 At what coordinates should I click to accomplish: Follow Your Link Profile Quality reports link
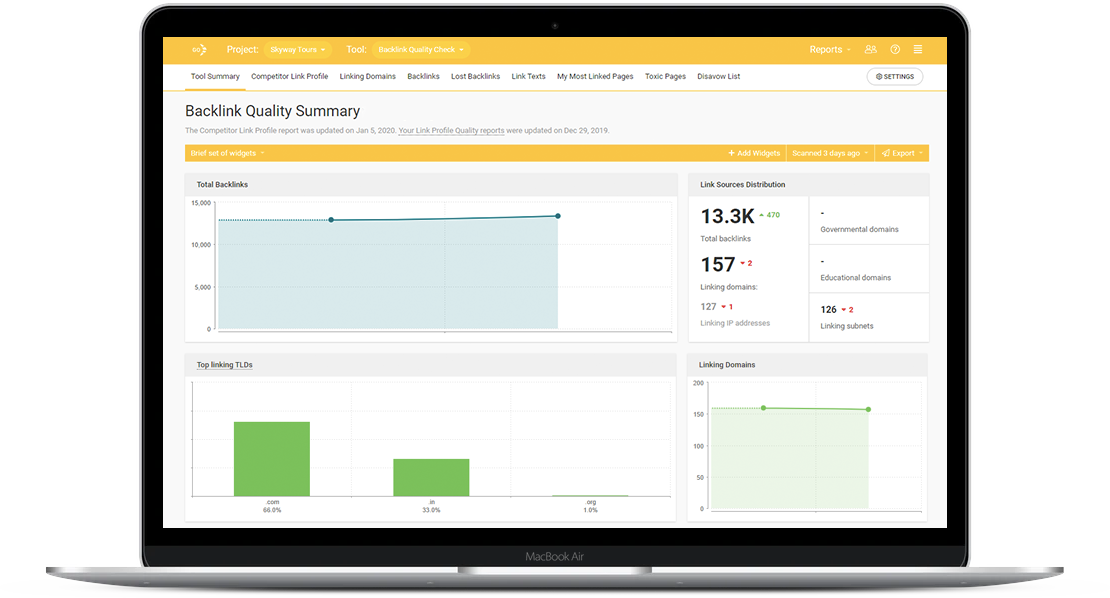pos(451,130)
